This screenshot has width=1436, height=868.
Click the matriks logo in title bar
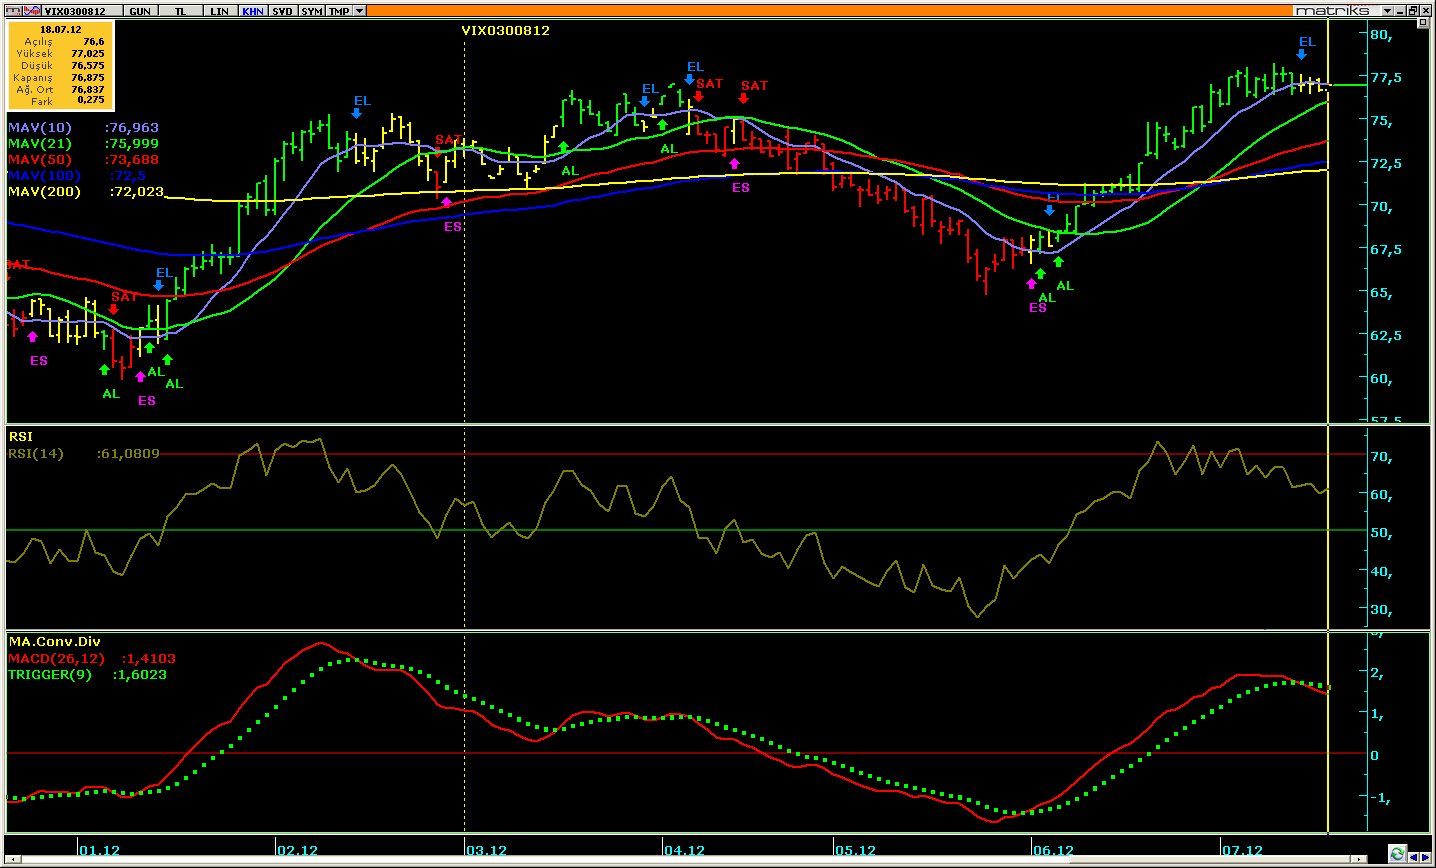tap(1337, 11)
